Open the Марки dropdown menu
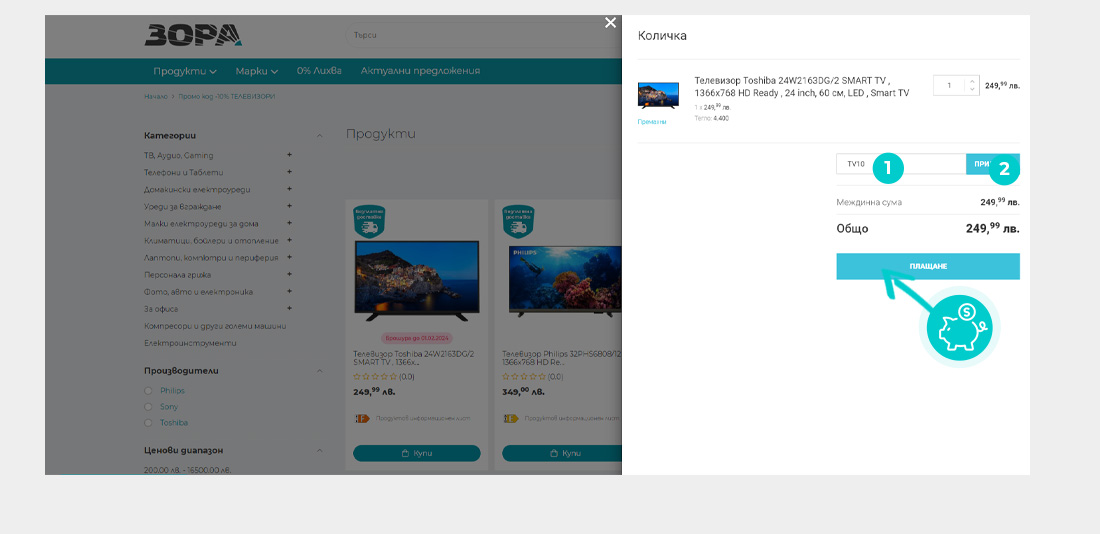Screen dimensions: 1100x534 [257, 71]
